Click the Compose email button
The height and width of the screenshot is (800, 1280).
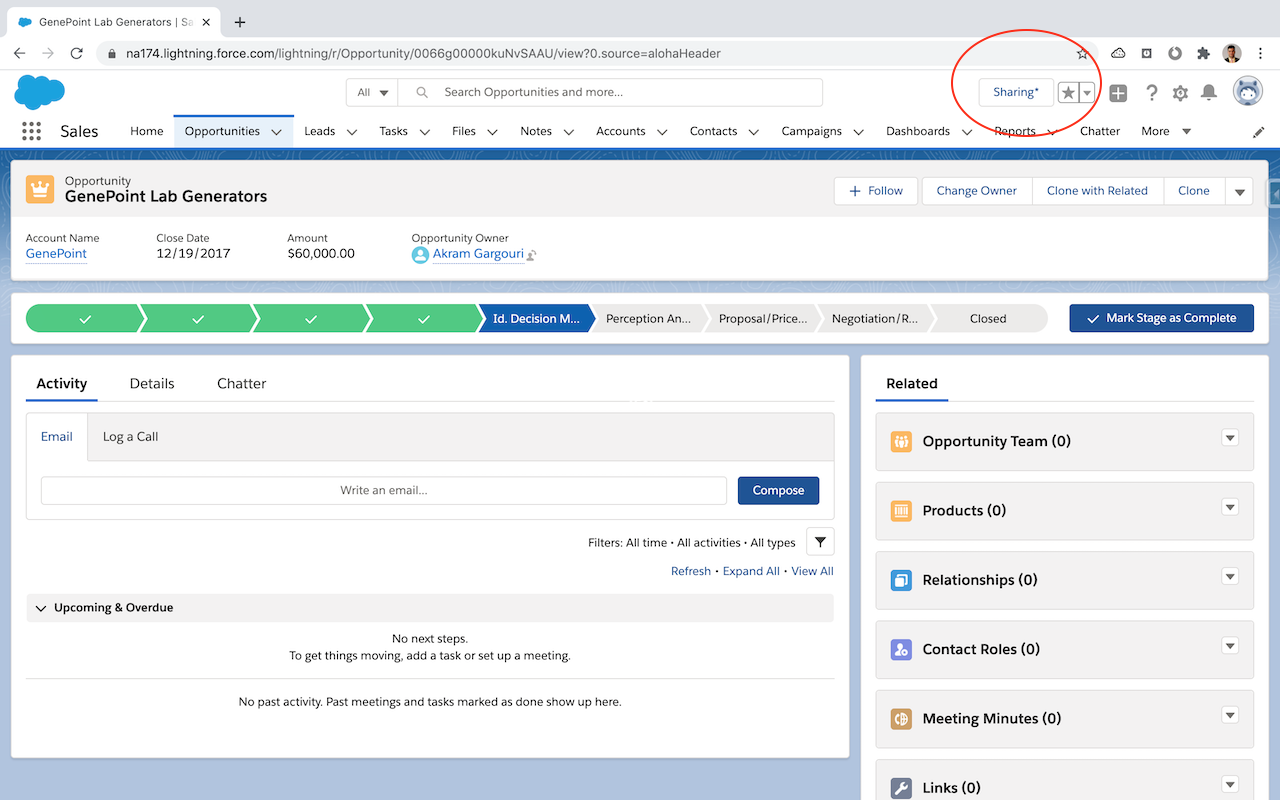pos(778,490)
